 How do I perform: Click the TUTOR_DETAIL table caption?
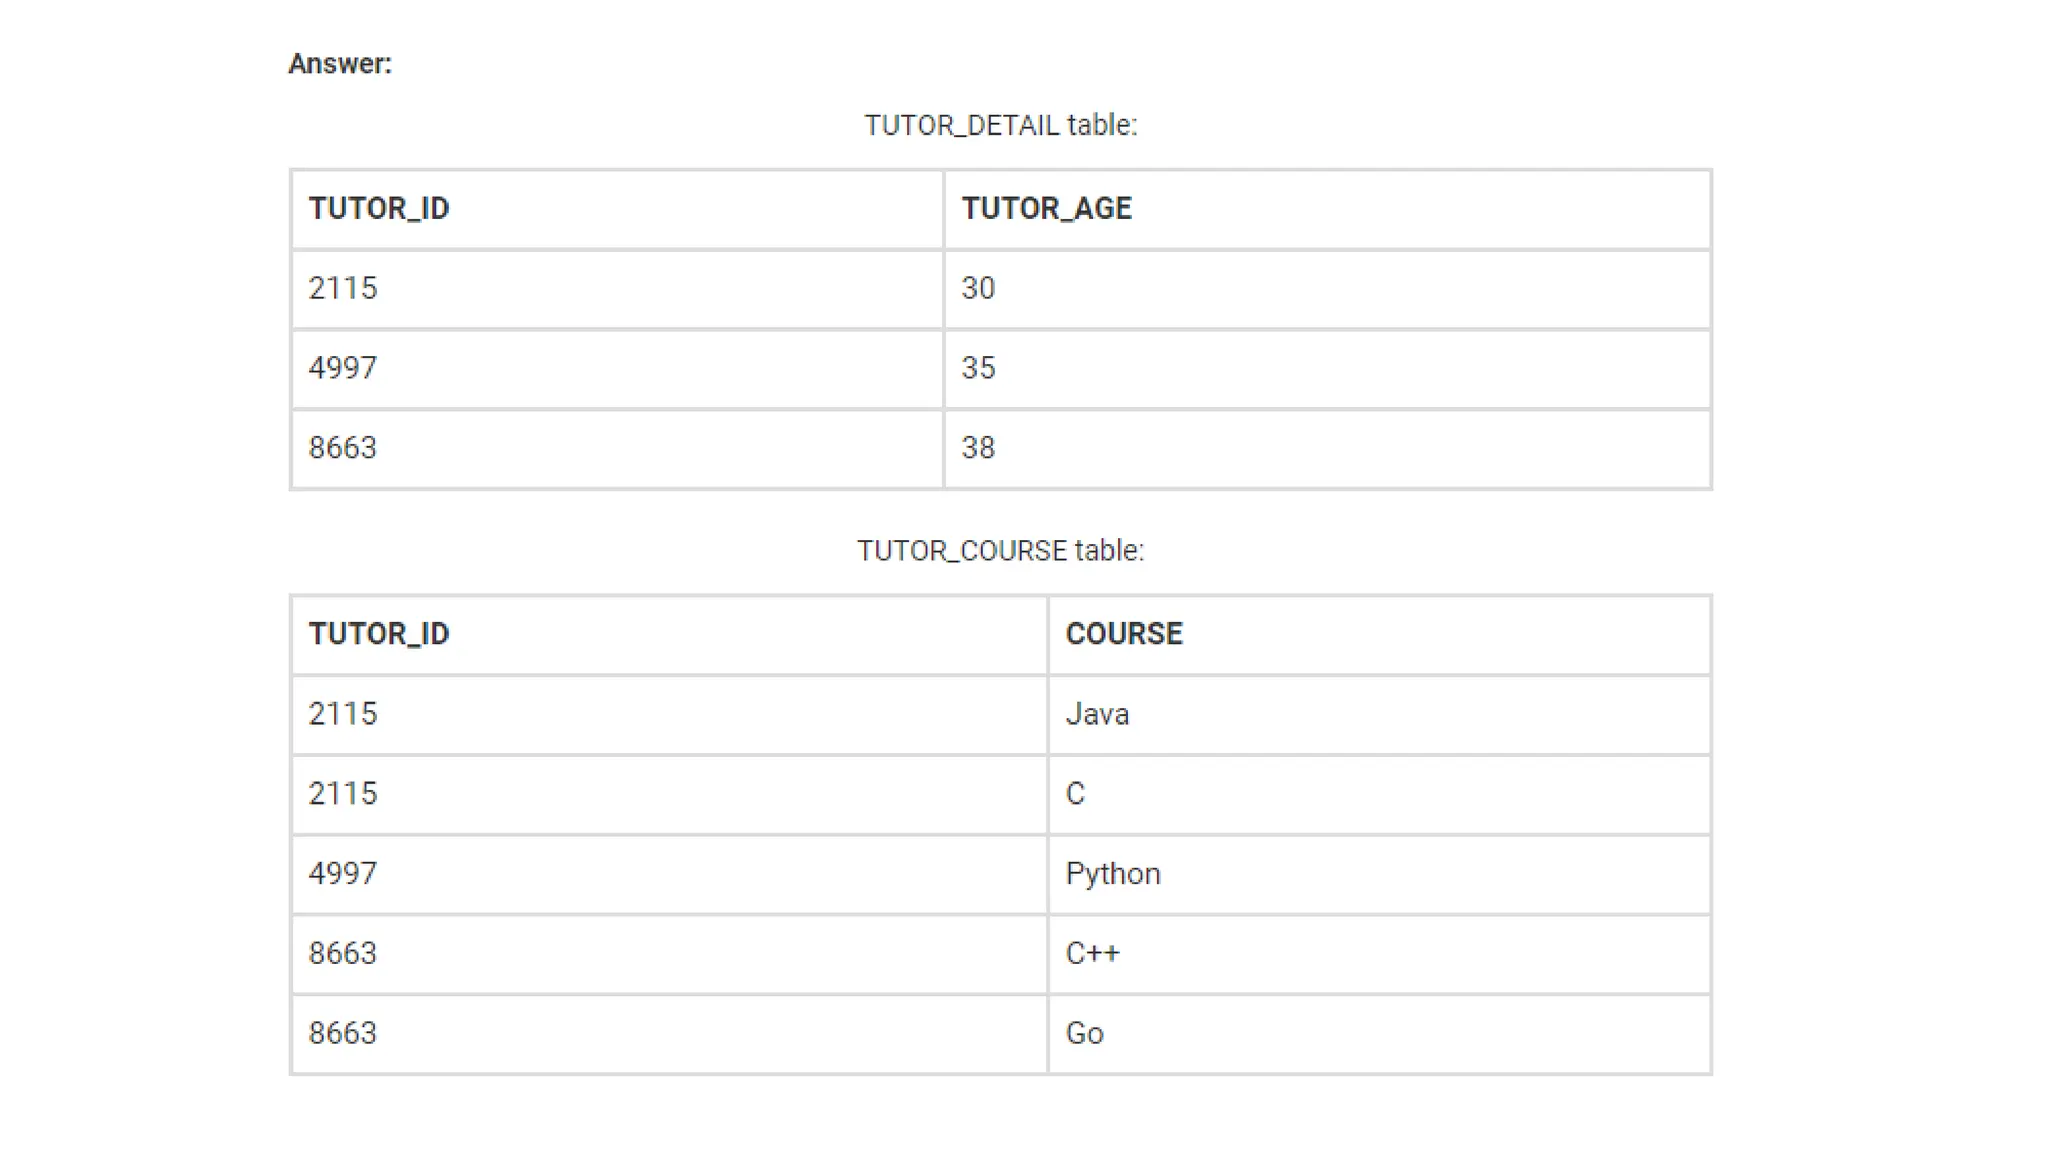coord(1000,125)
